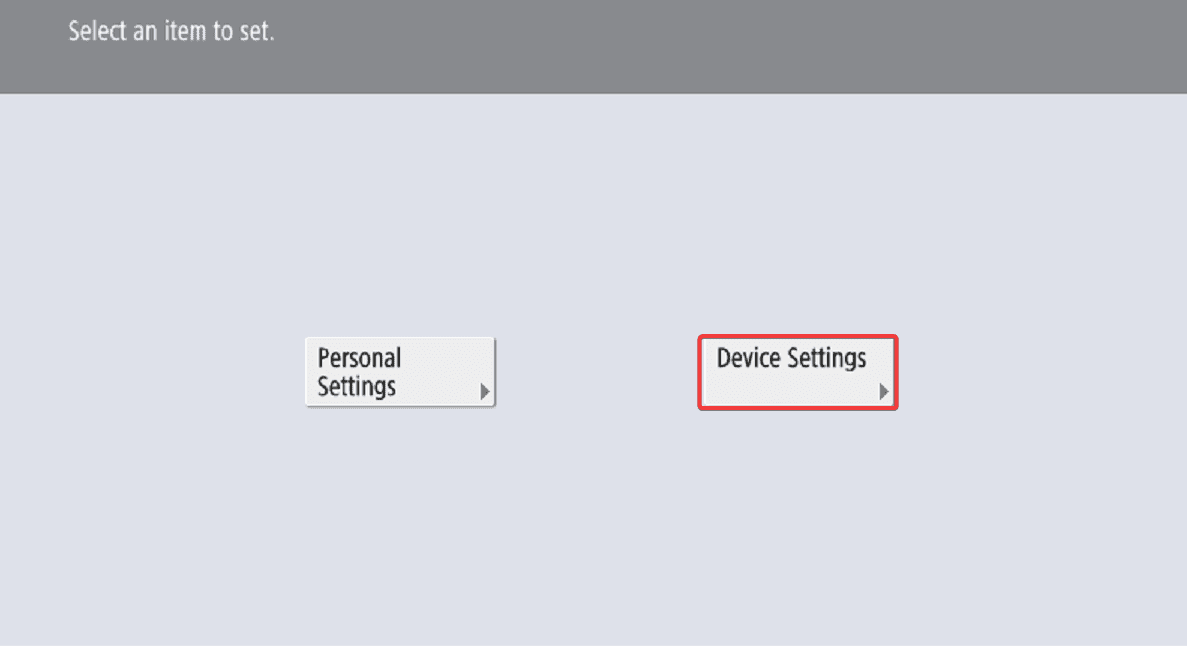Viewport: 1187px width, 646px height.
Task: Tap the word 'Personal' on the left button
Action: click(359, 358)
